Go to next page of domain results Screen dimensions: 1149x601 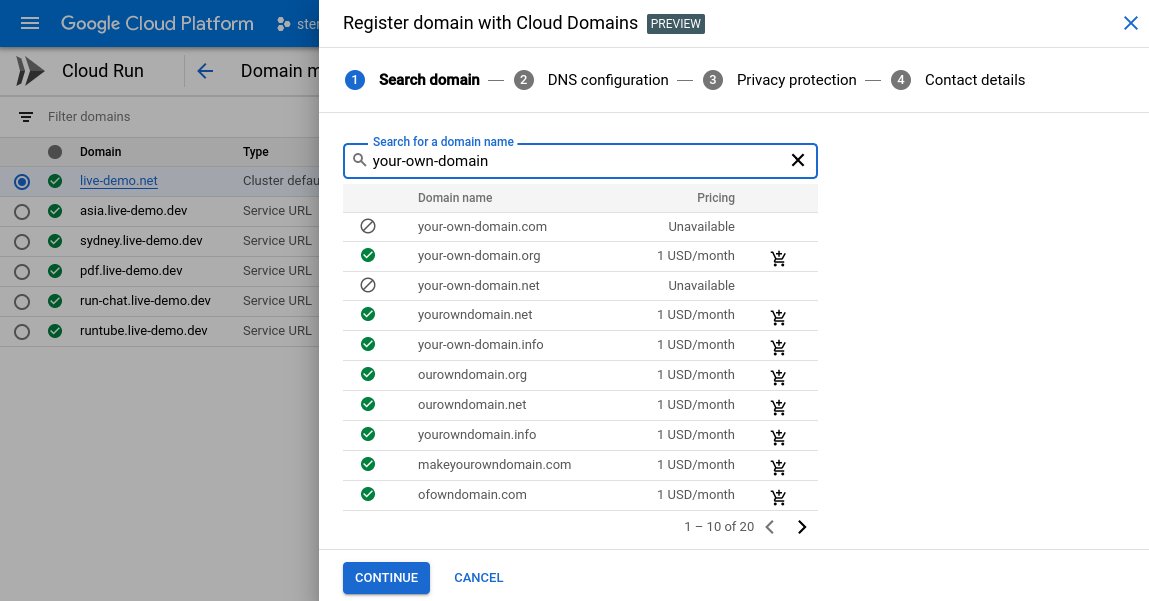(802, 527)
